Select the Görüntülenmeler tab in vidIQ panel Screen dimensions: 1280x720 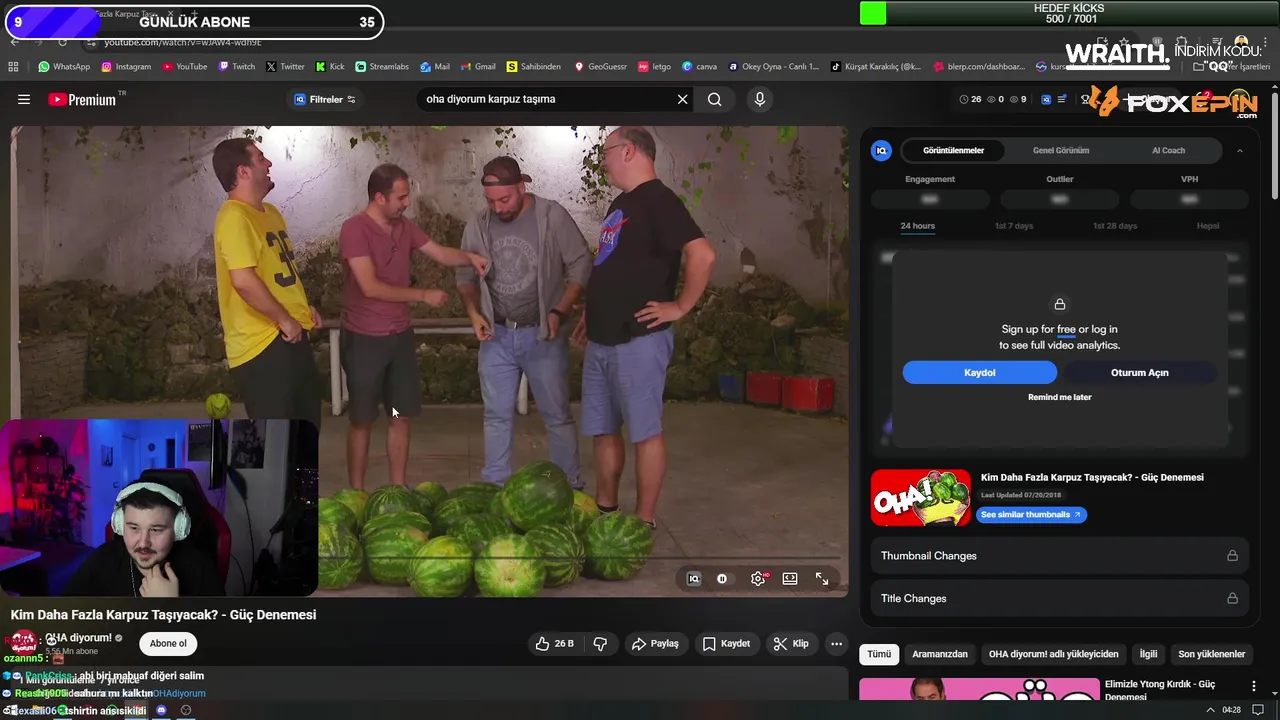click(953, 150)
